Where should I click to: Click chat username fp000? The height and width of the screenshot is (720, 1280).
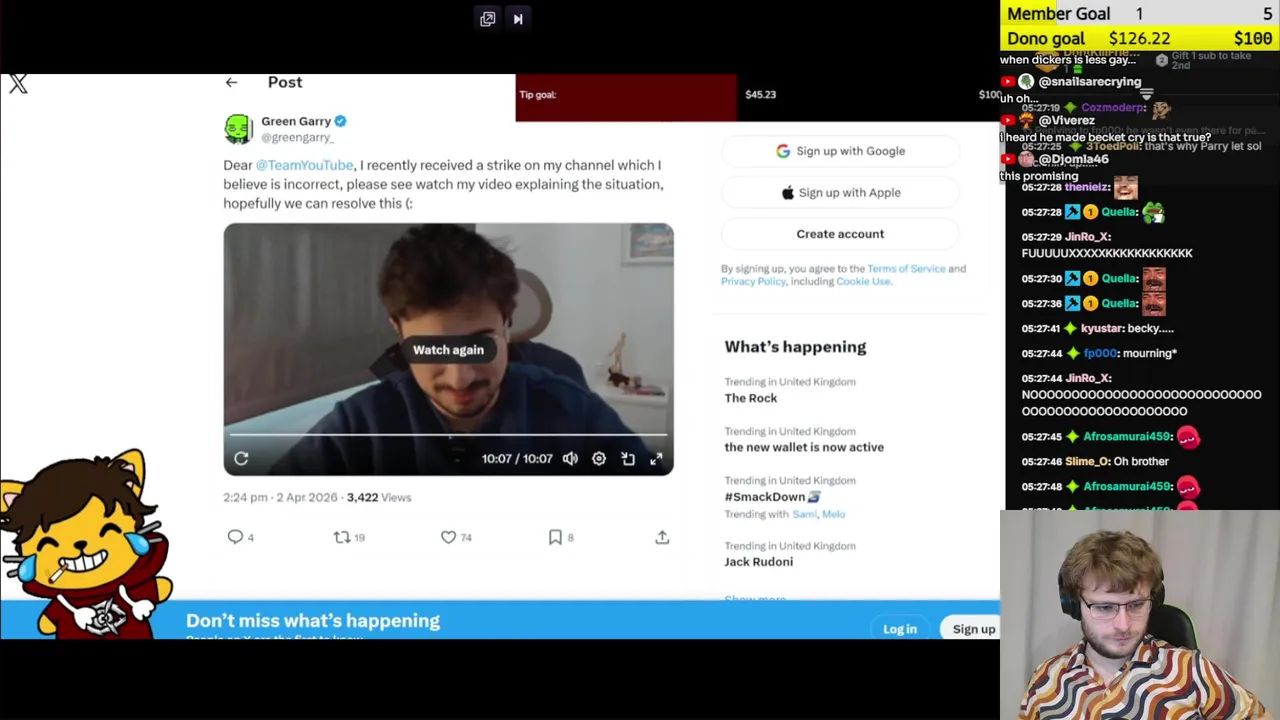(1100, 353)
